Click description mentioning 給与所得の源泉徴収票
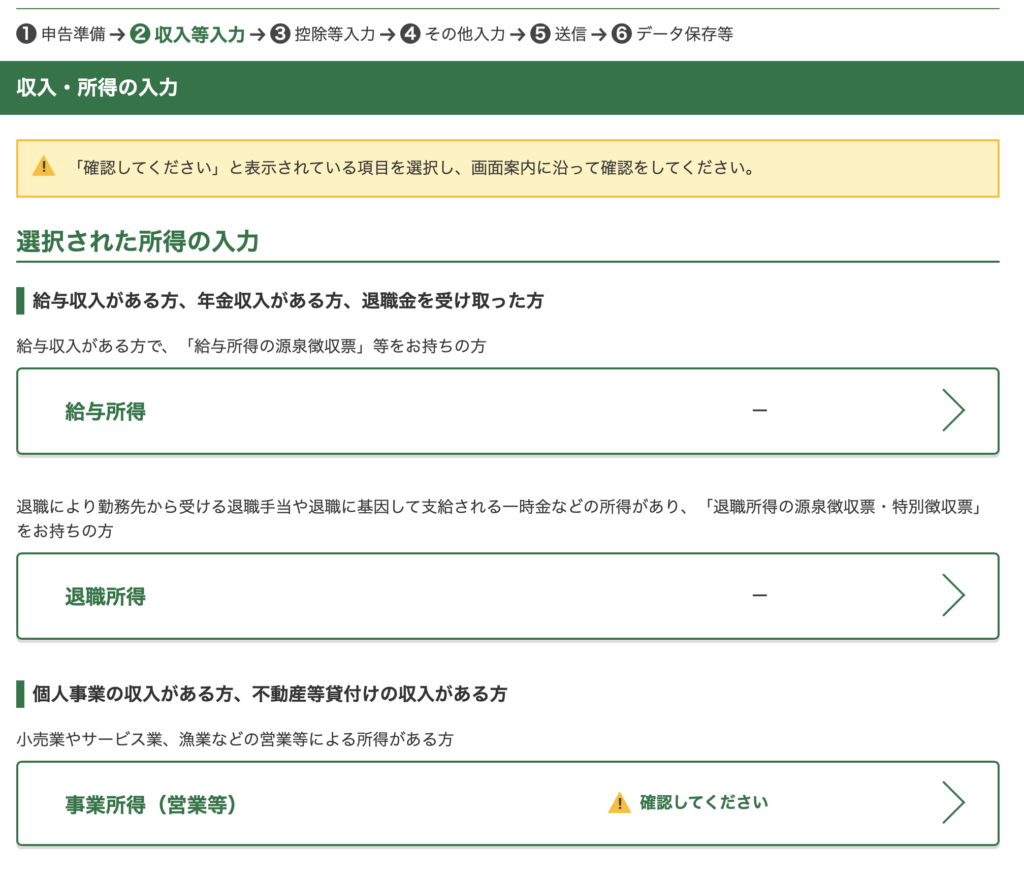1024x873 pixels. pos(251,345)
